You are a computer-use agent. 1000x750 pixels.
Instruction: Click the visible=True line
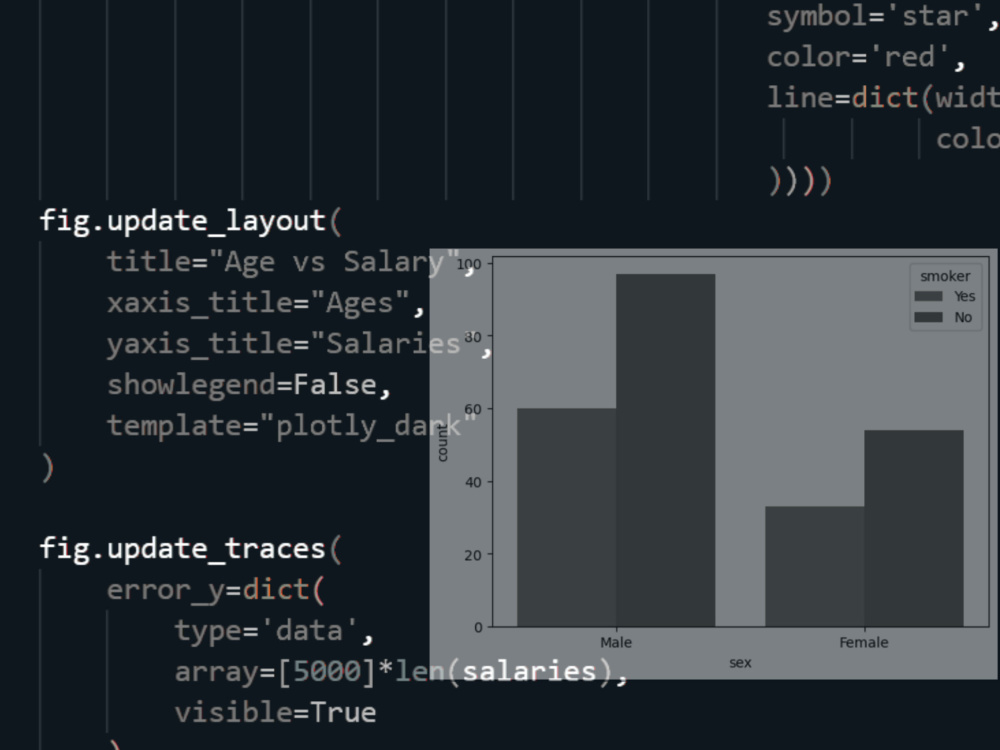[x=275, y=713]
